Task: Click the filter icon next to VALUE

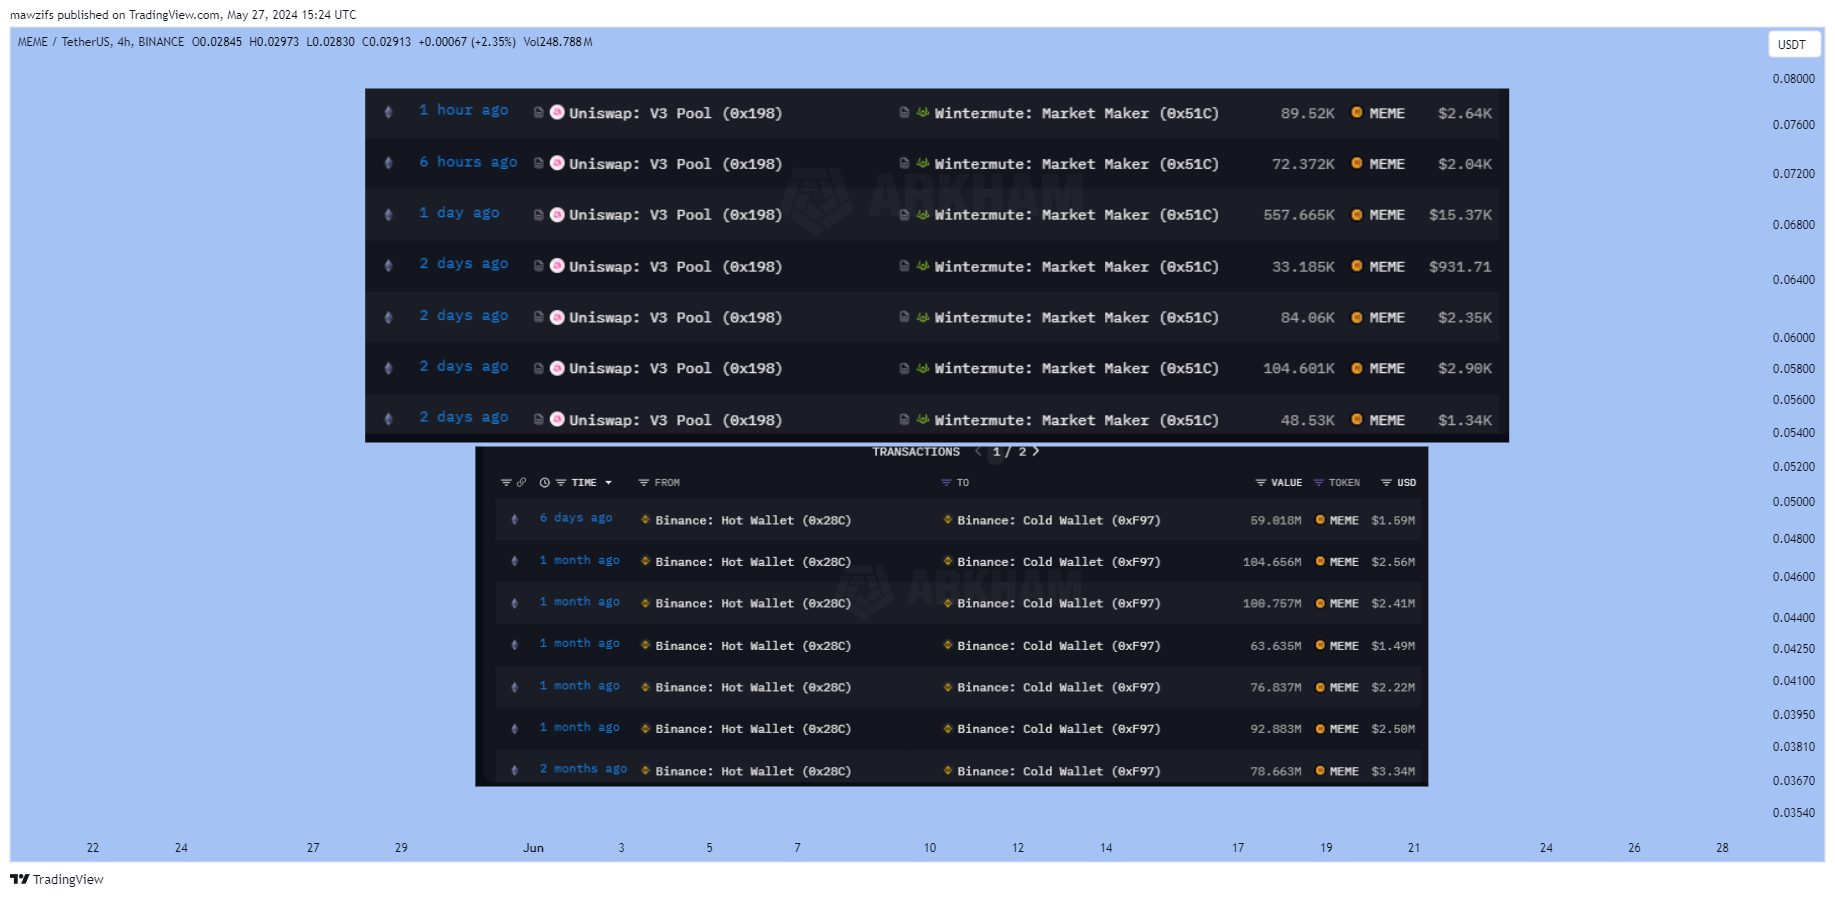Action: pos(1261,482)
